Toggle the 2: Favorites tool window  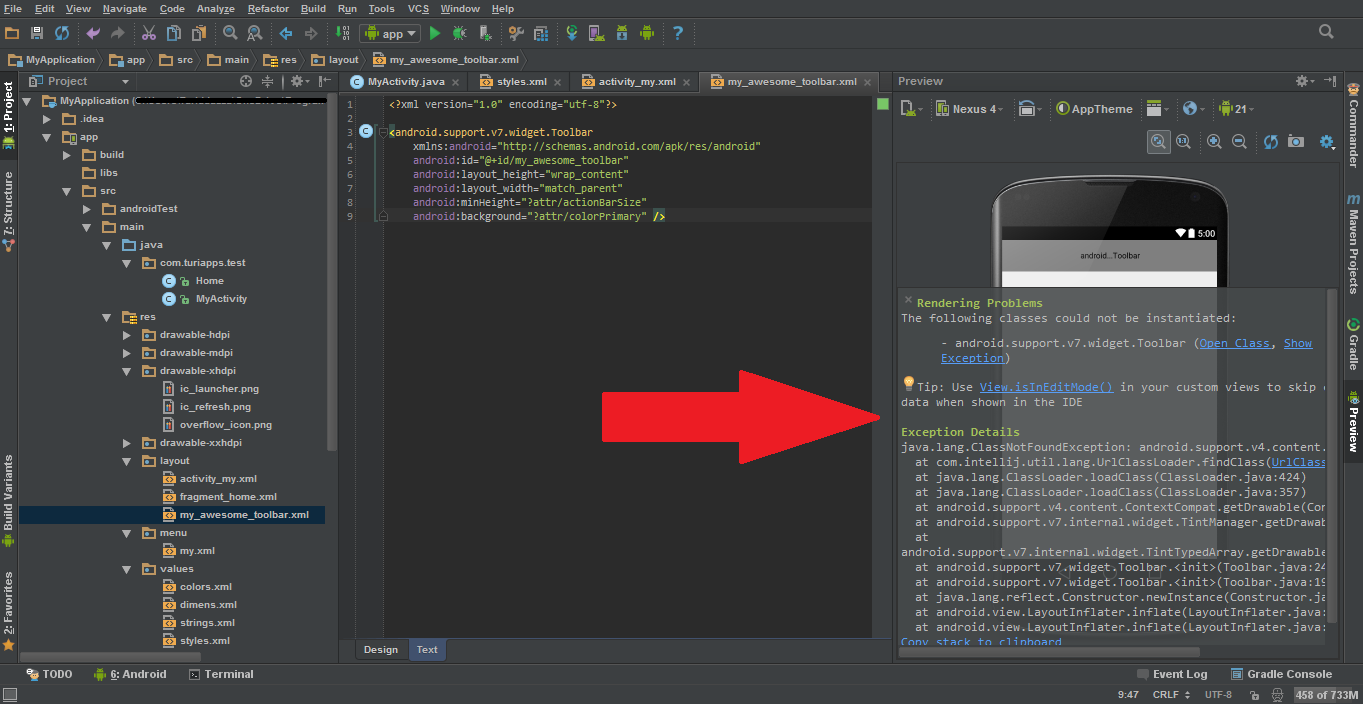click(9, 610)
